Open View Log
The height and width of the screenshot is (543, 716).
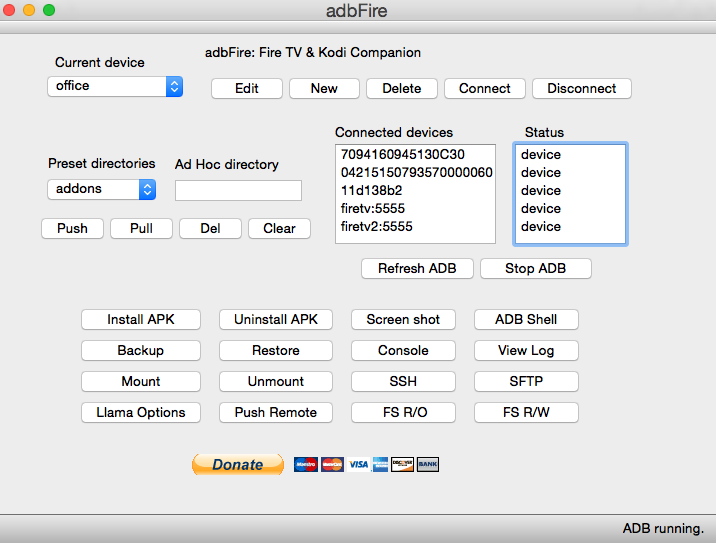coord(526,351)
